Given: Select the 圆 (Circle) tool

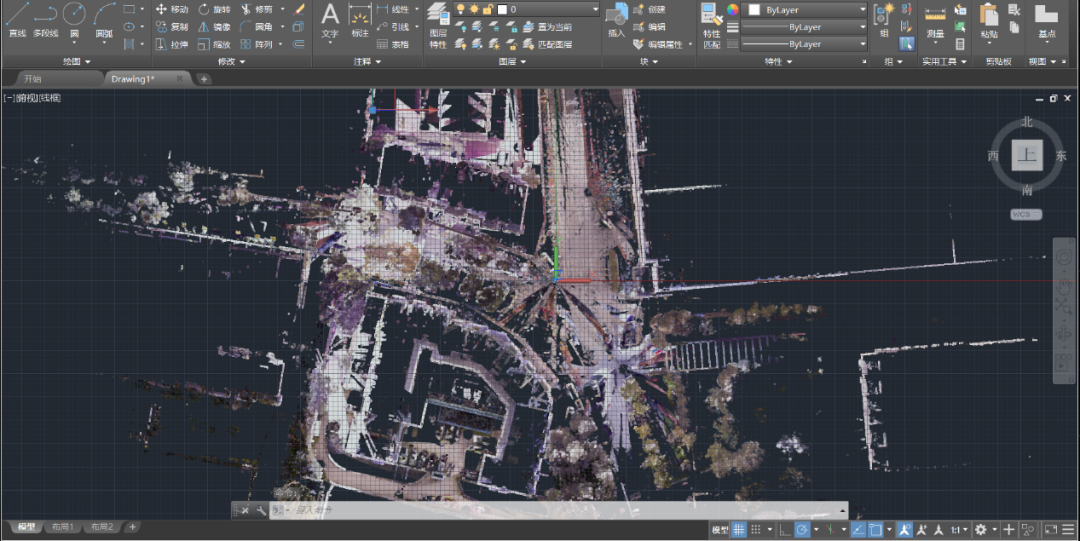Looking at the screenshot, I should coord(74,21).
